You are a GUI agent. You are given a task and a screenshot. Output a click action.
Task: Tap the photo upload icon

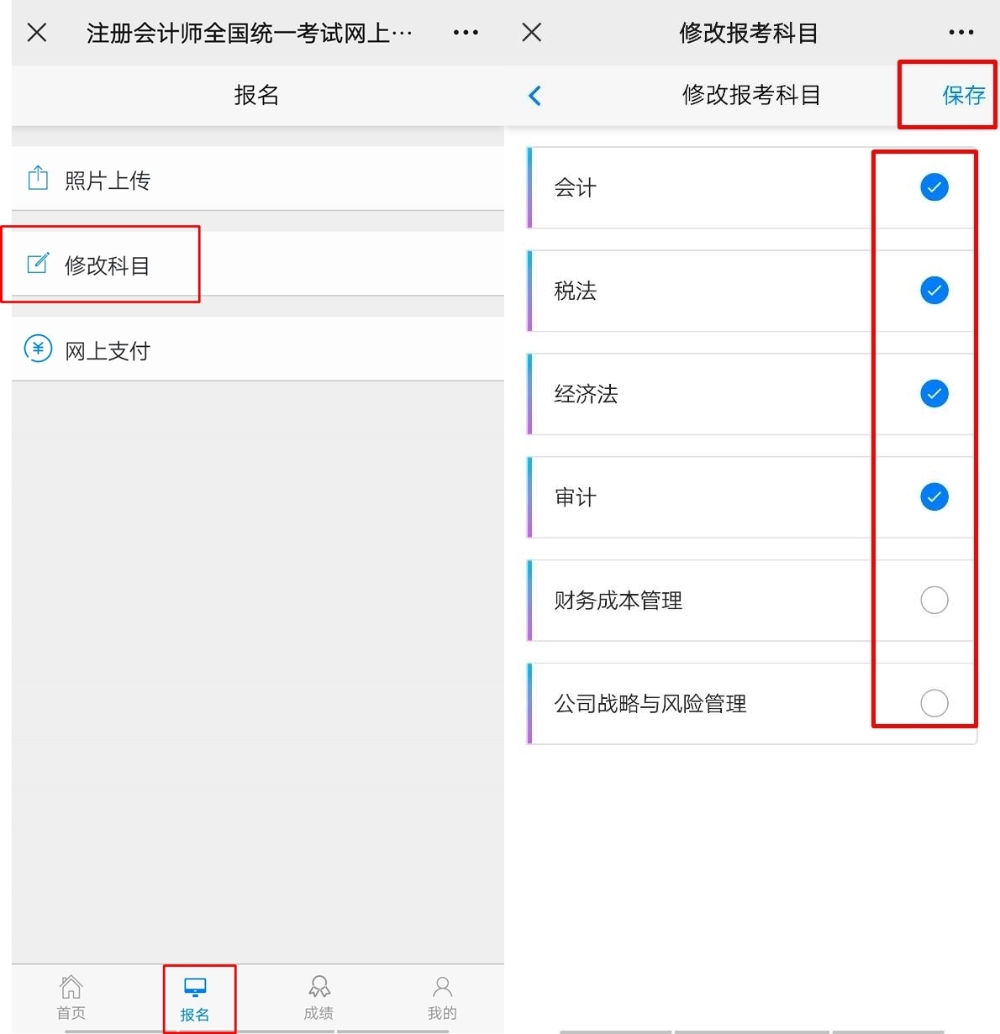pyautogui.click(x=38, y=179)
